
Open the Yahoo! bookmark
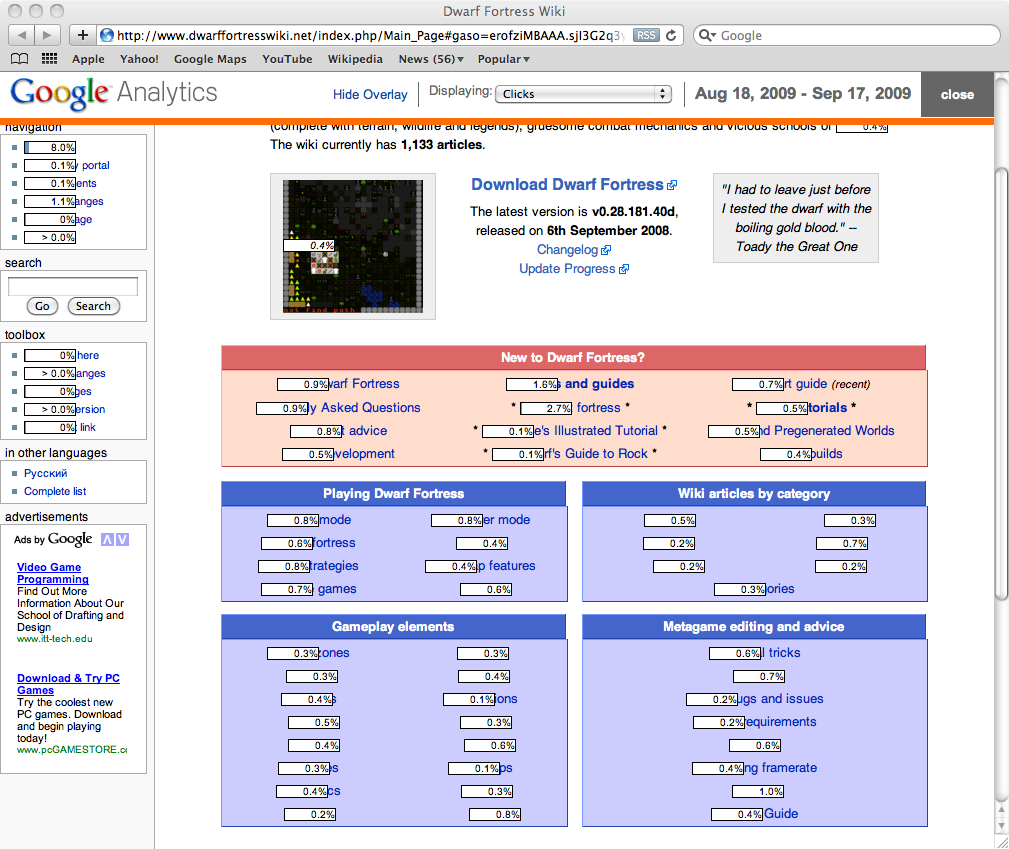(139, 59)
